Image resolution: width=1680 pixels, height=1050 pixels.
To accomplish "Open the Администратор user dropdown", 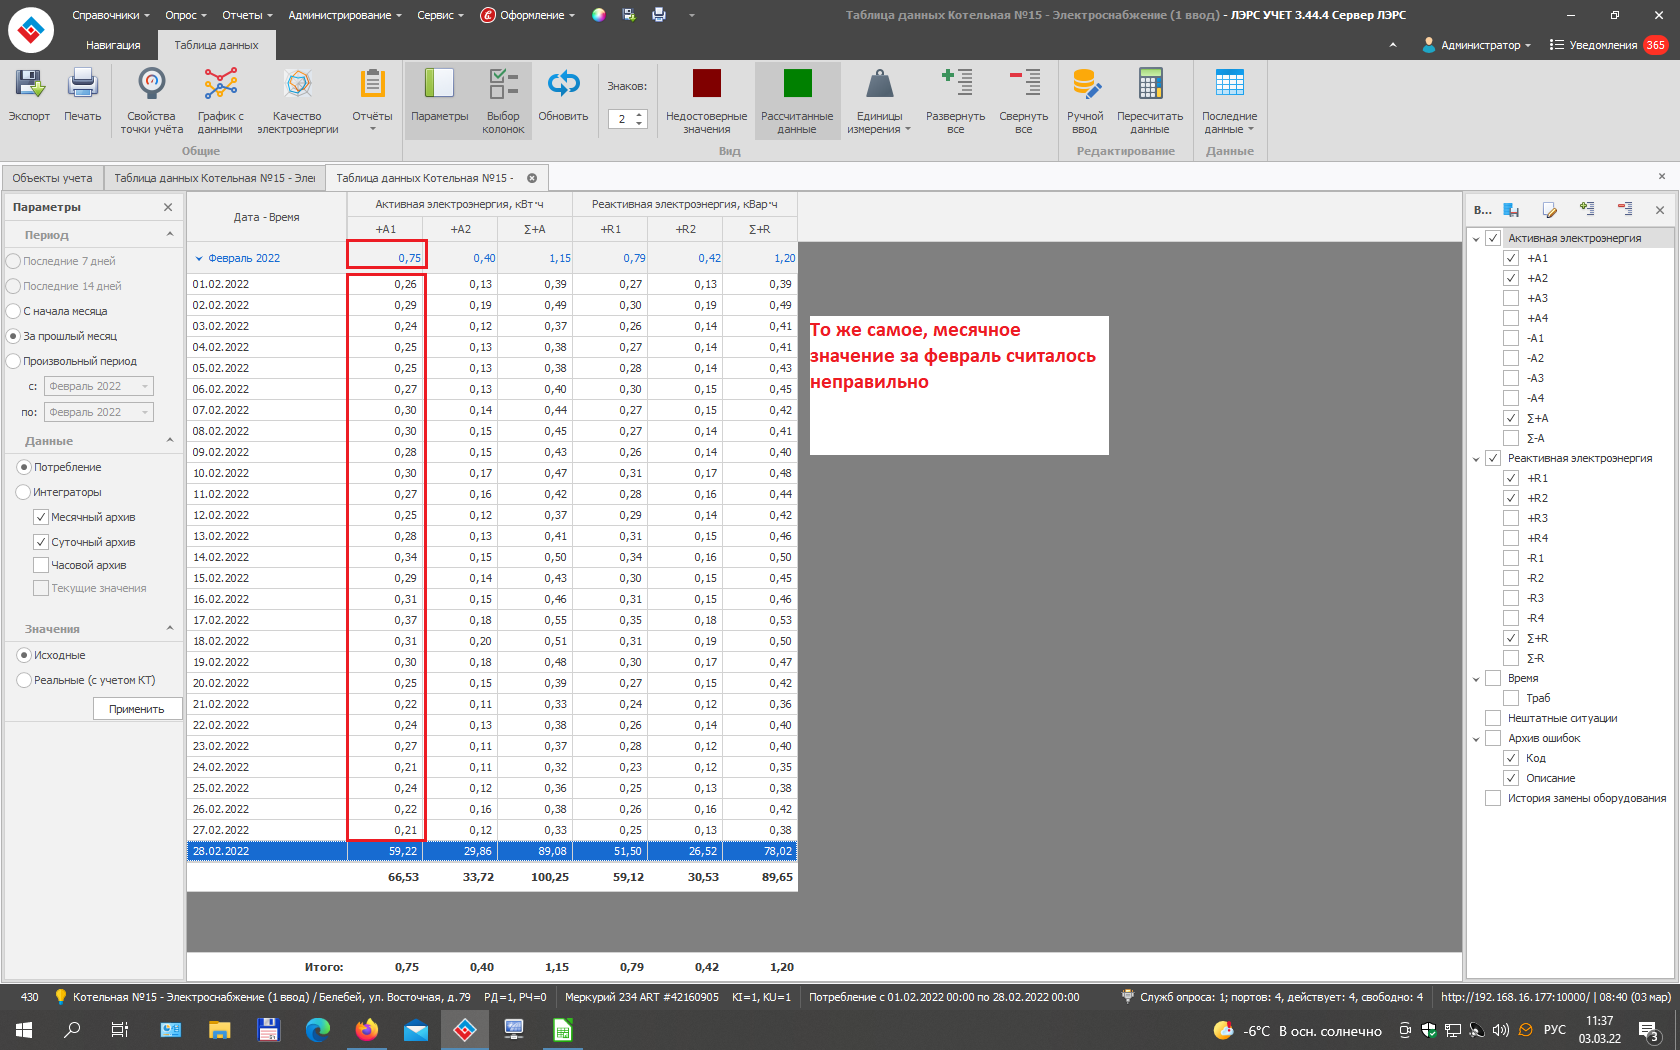I will [1477, 45].
